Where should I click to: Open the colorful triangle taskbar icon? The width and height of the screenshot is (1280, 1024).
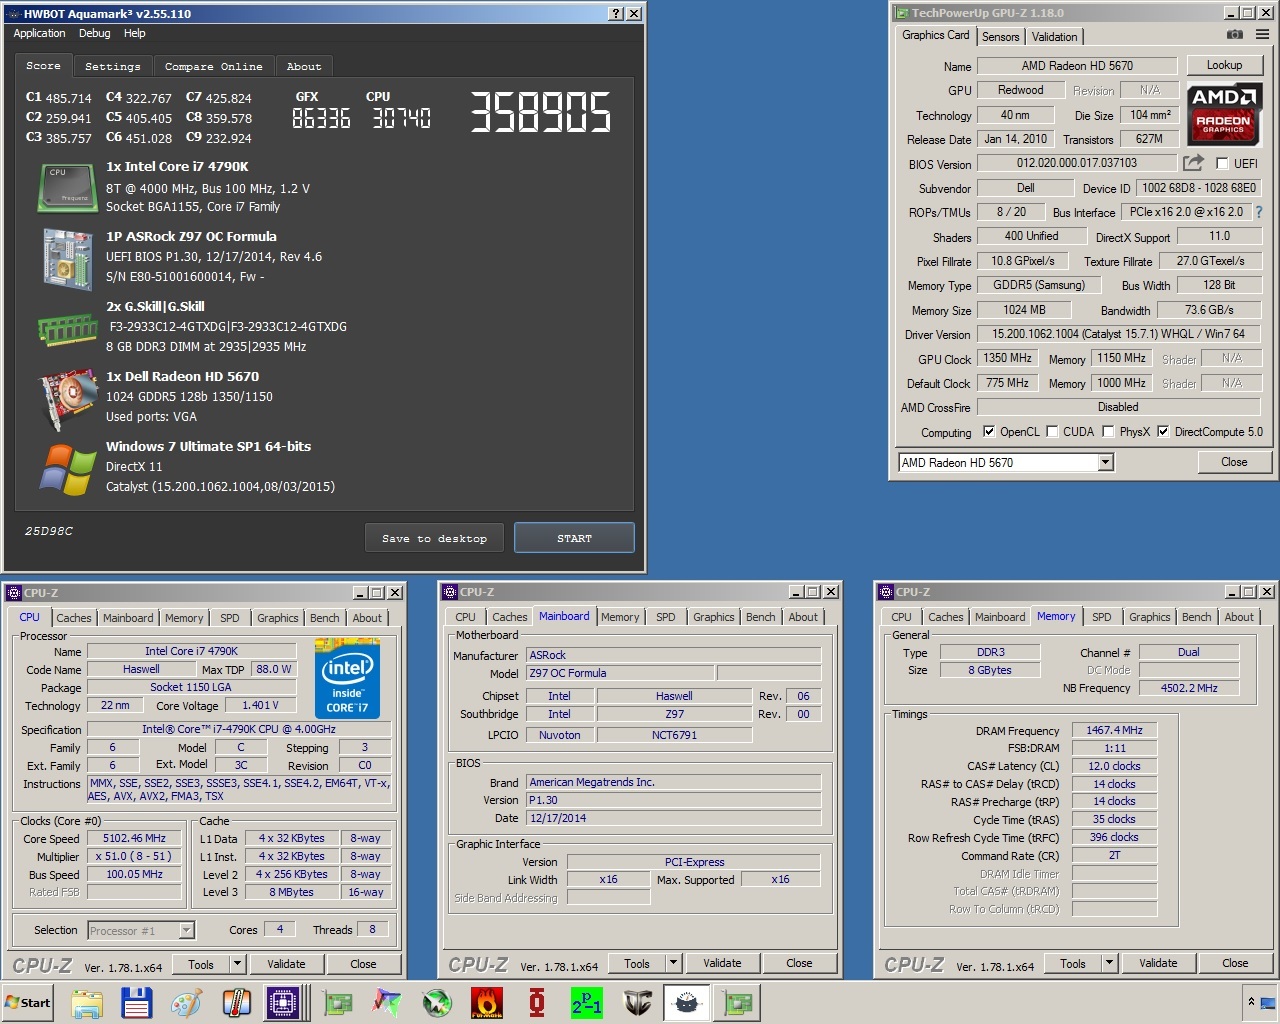pos(387,1003)
